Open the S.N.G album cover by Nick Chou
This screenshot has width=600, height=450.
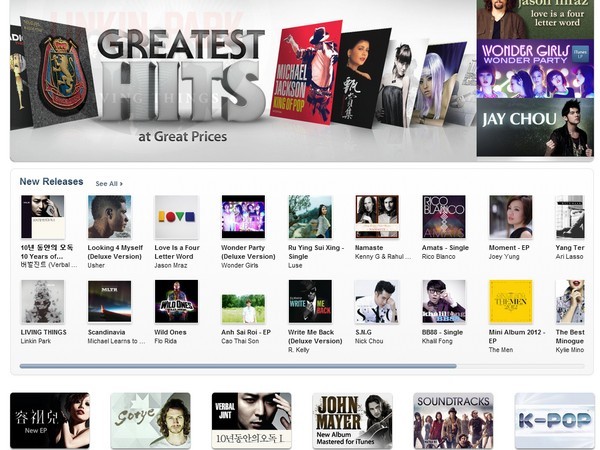tap(377, 302)
